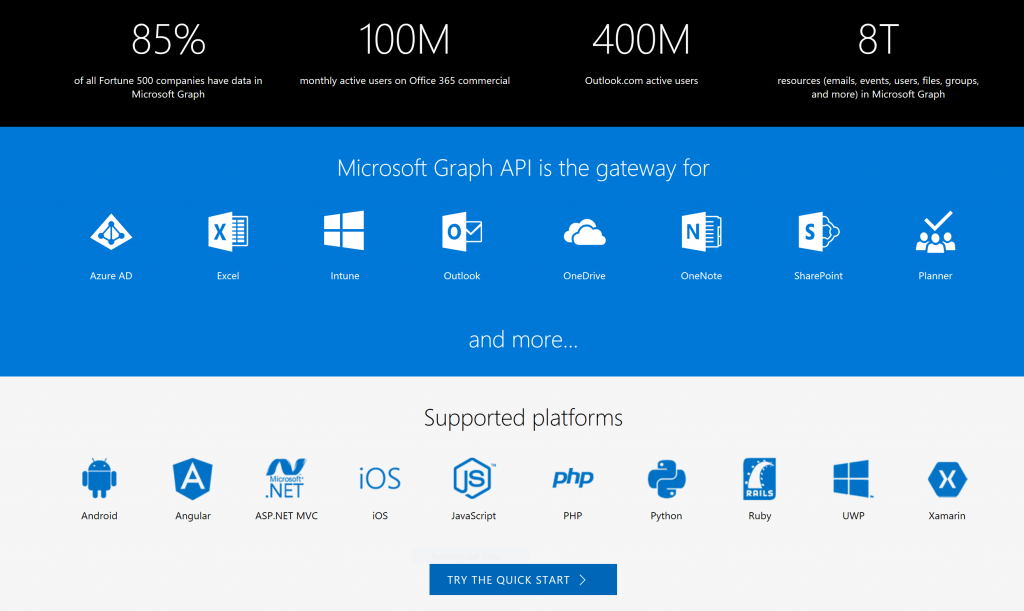The height and width of the screenshot is (611, 1024).
Task: Select the Android platform icon
Action: point(99,480)
